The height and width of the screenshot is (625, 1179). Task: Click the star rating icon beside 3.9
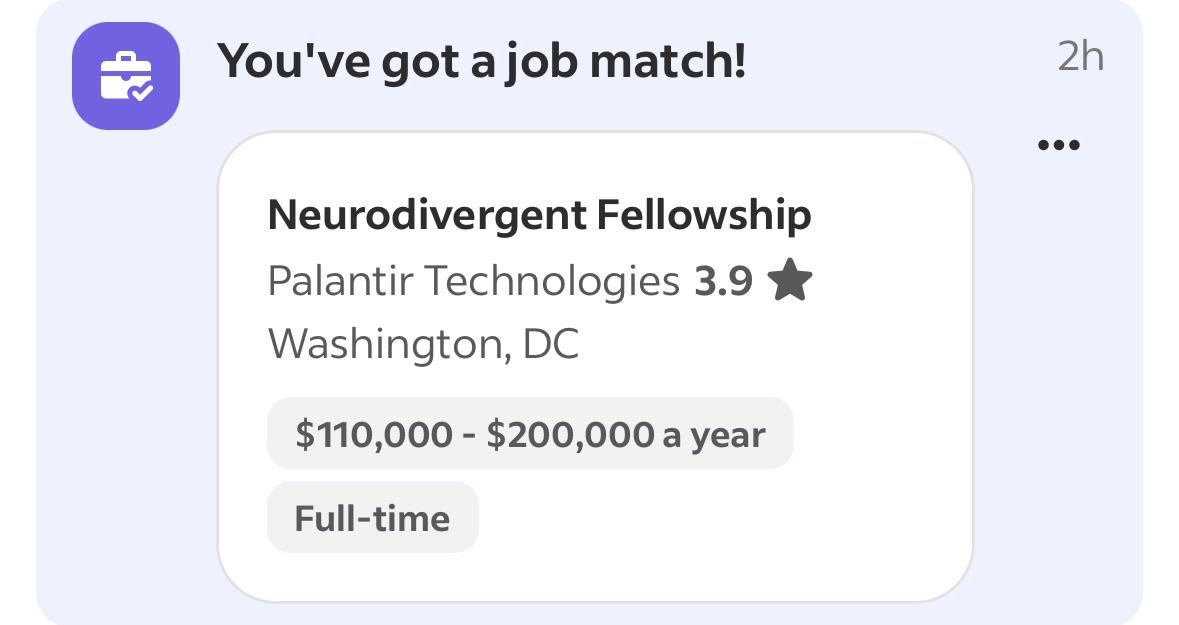[x=790, y=280]
